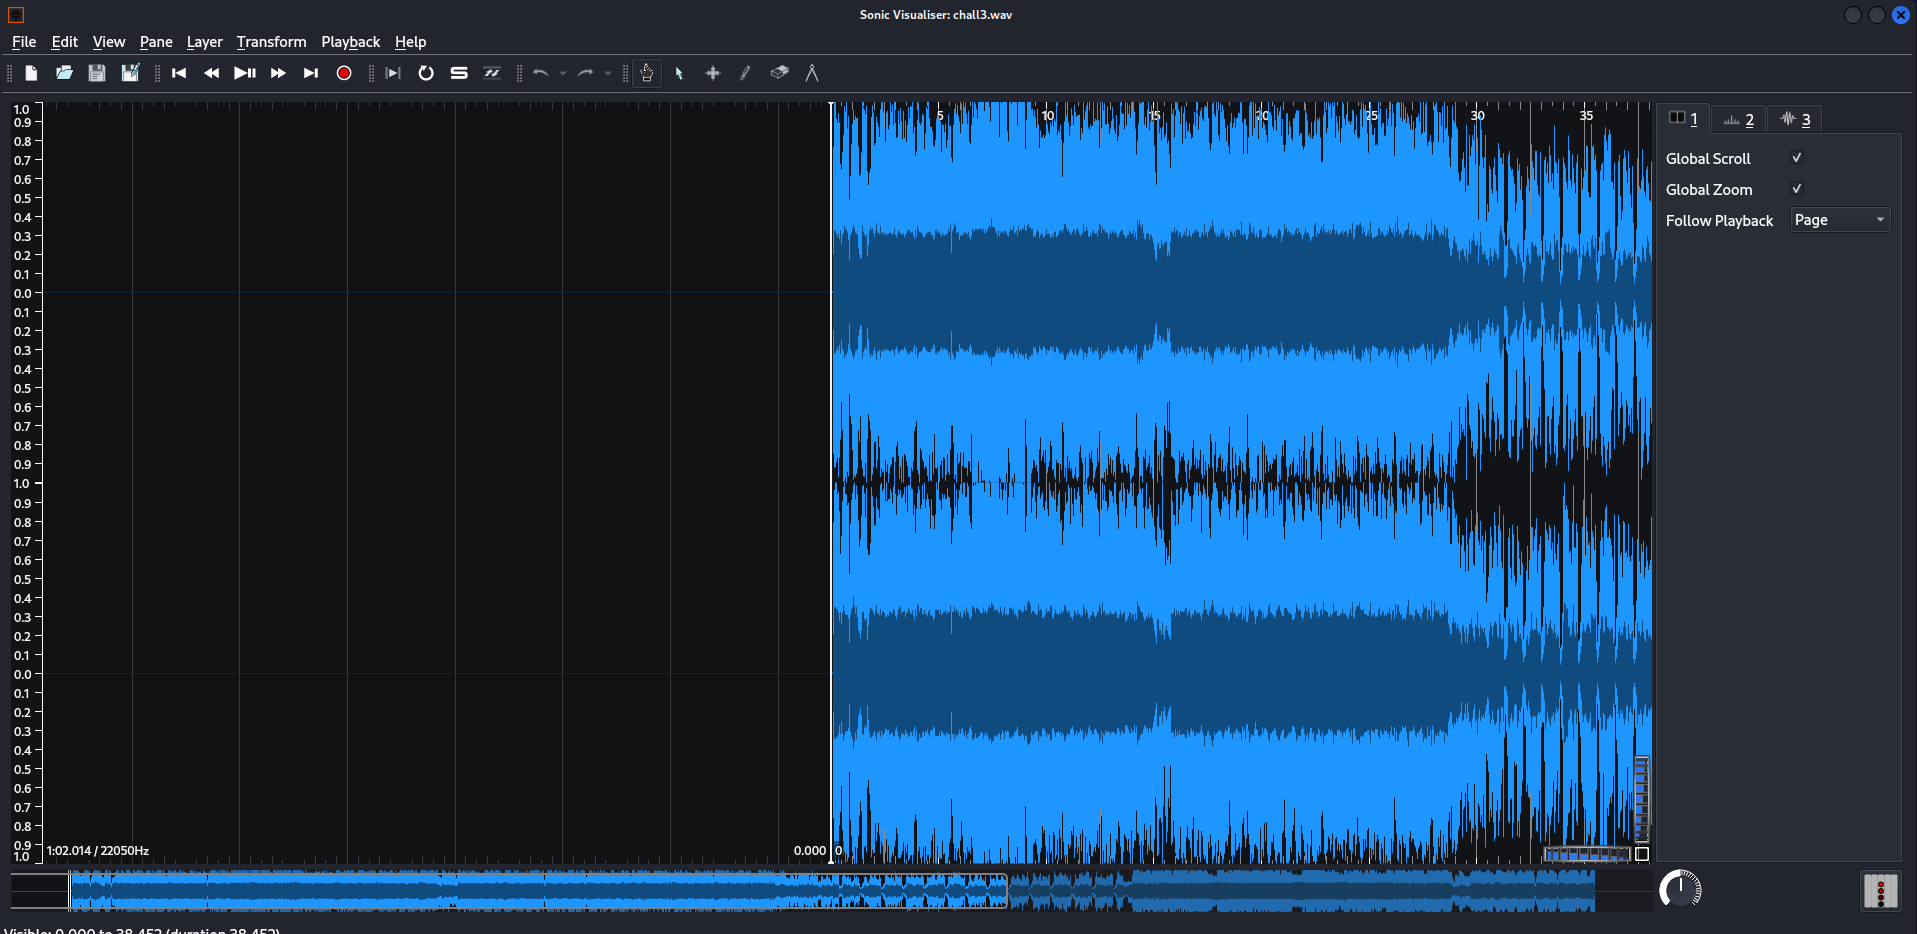Screen dimensions: 1917x934
Task: Choose the Draw pencil tool
Action: (745, 73)
